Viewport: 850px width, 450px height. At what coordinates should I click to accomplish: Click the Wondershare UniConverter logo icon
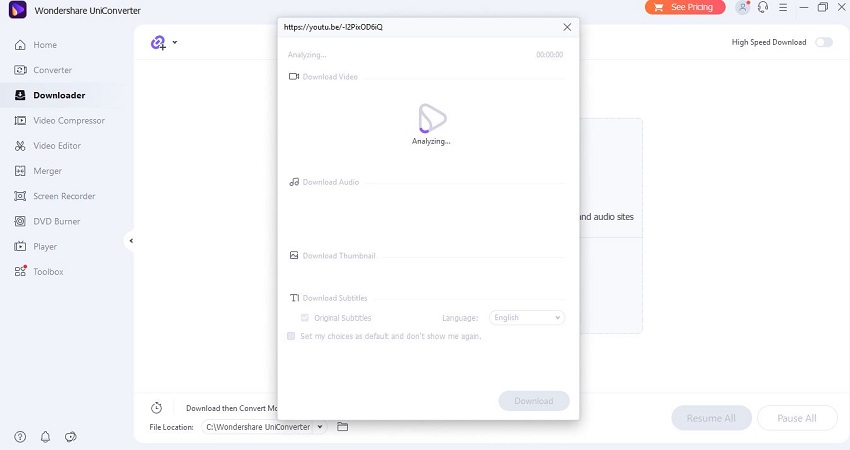(x=17, y=10)
